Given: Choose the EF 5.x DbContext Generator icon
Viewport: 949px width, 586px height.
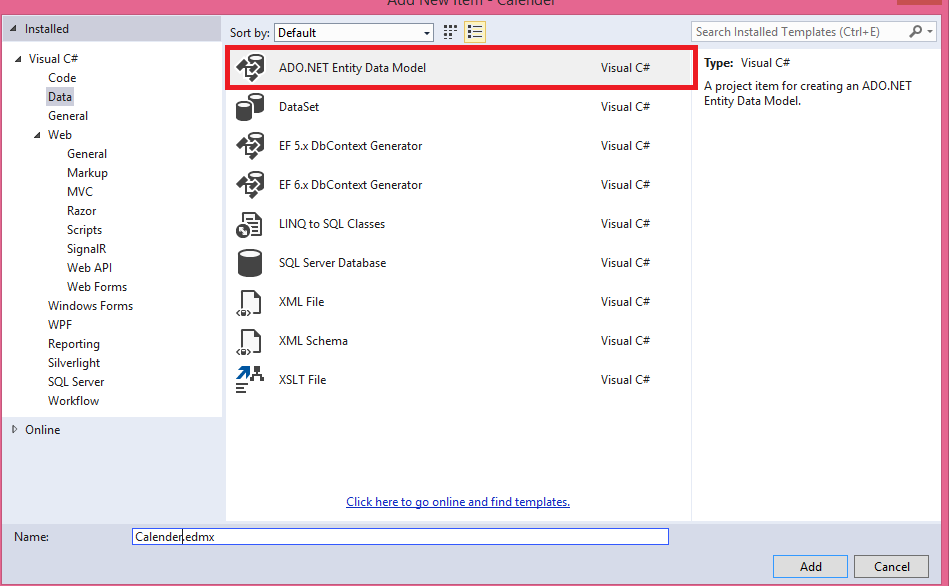Looking at the screenshot, I should point(249,146).
